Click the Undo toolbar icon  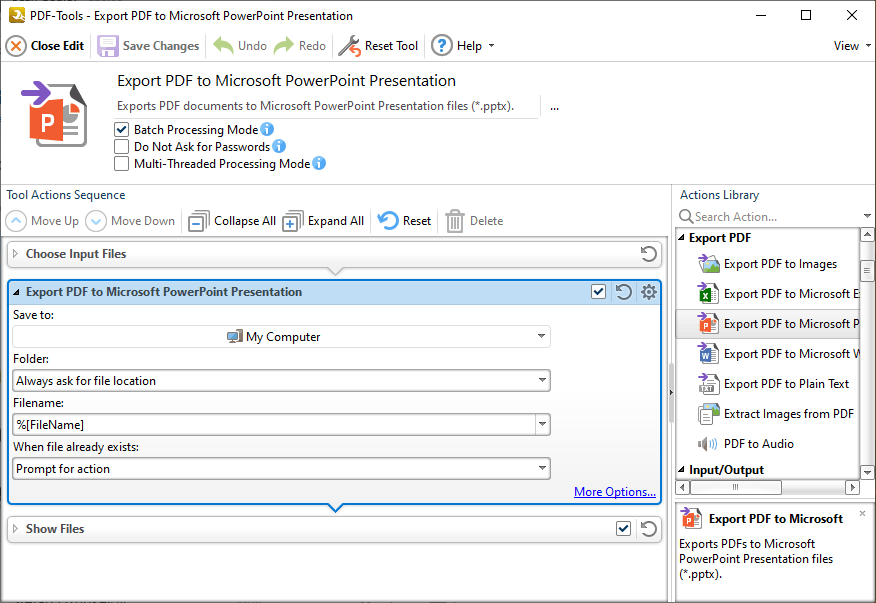[x=239, y=45]
